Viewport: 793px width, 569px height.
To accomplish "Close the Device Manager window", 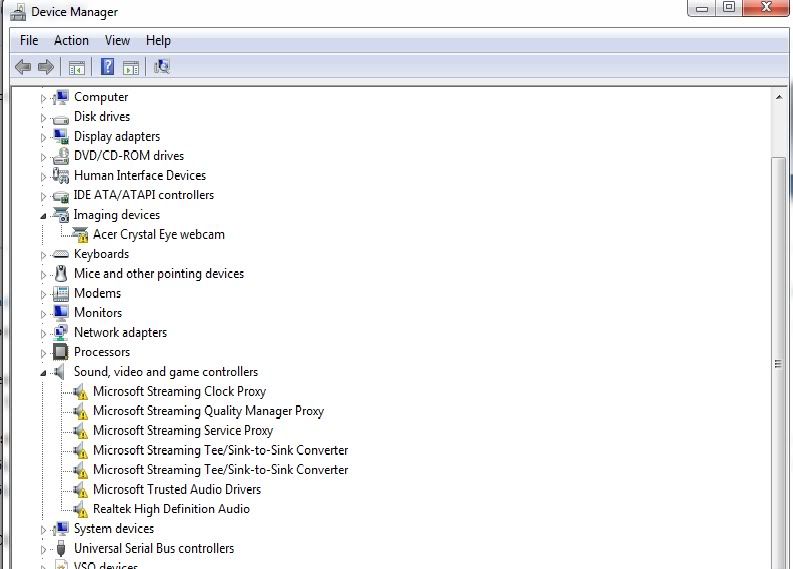I will (x=765, y=8).
